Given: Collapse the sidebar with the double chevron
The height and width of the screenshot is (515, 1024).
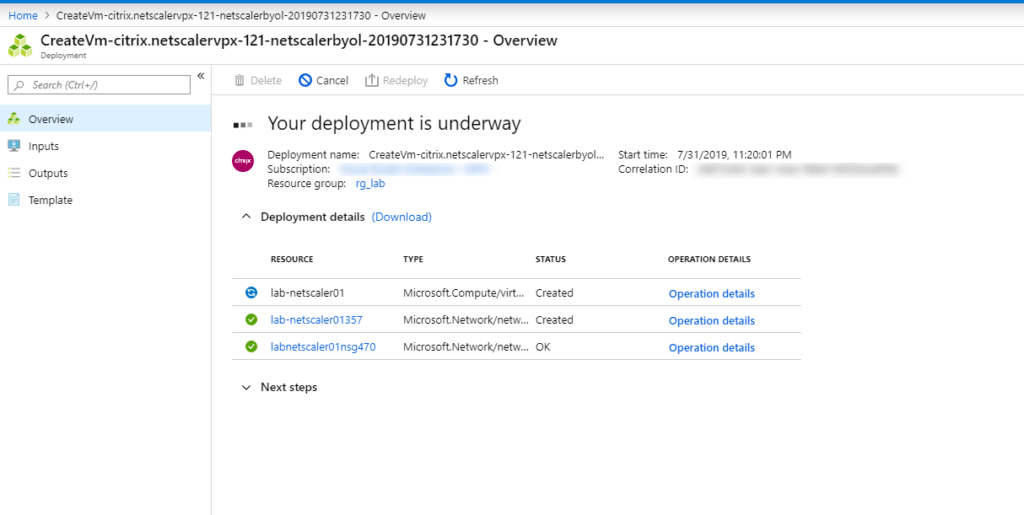Looking at the screenshot, I should 200,76.
